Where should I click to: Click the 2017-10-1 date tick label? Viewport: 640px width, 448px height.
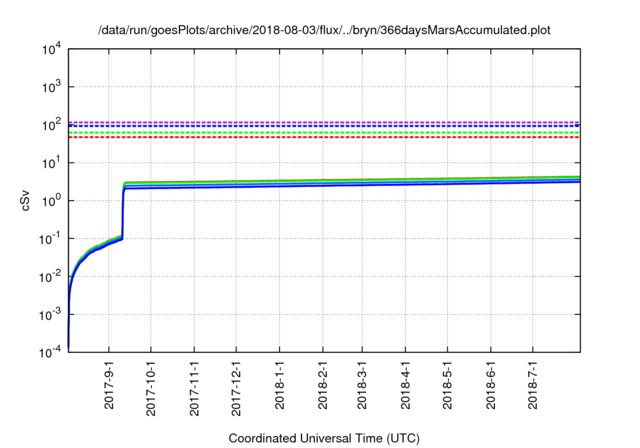coord(151,388)
